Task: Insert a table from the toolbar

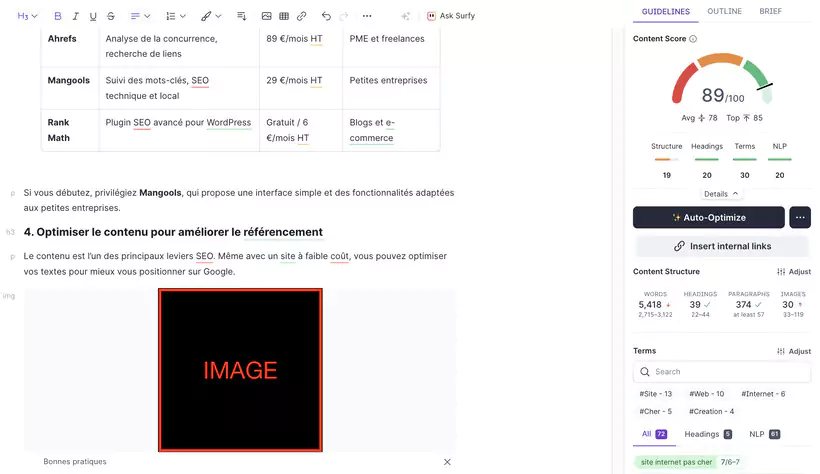Action: coord(284,16)
